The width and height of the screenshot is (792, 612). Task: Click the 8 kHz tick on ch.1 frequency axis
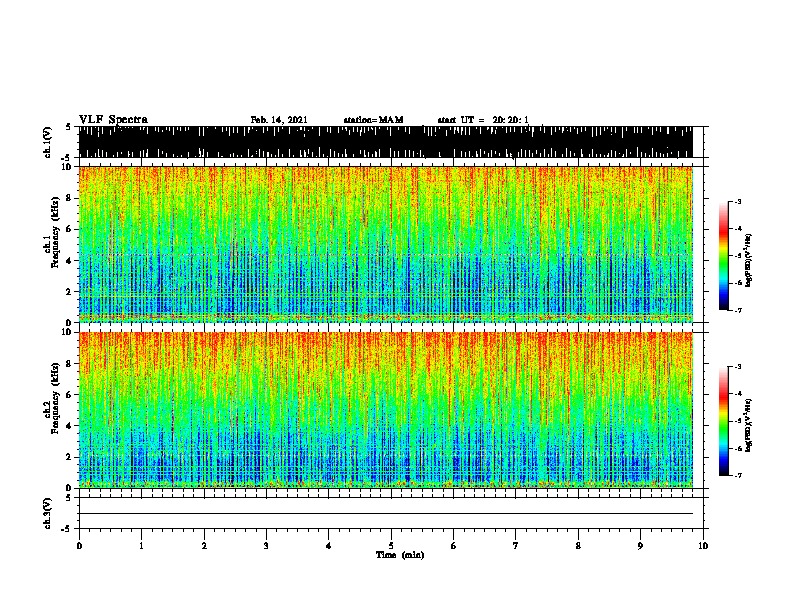tap(70, 198)
